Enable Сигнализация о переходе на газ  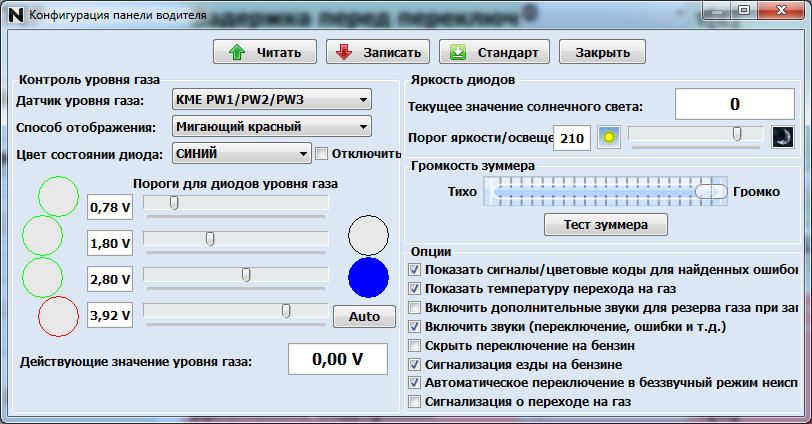click(x=416, y=402)
